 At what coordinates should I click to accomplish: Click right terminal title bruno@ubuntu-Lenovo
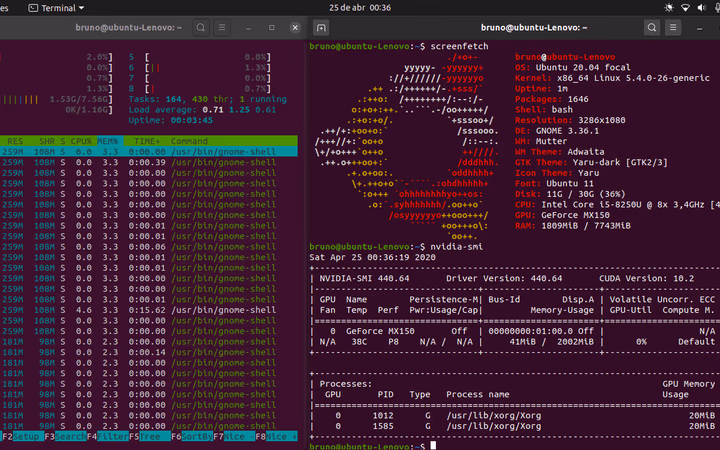tap(534, 28)
